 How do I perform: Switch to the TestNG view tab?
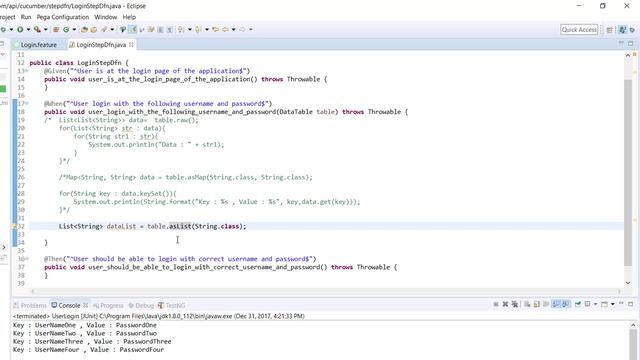[x=172, y=305]
